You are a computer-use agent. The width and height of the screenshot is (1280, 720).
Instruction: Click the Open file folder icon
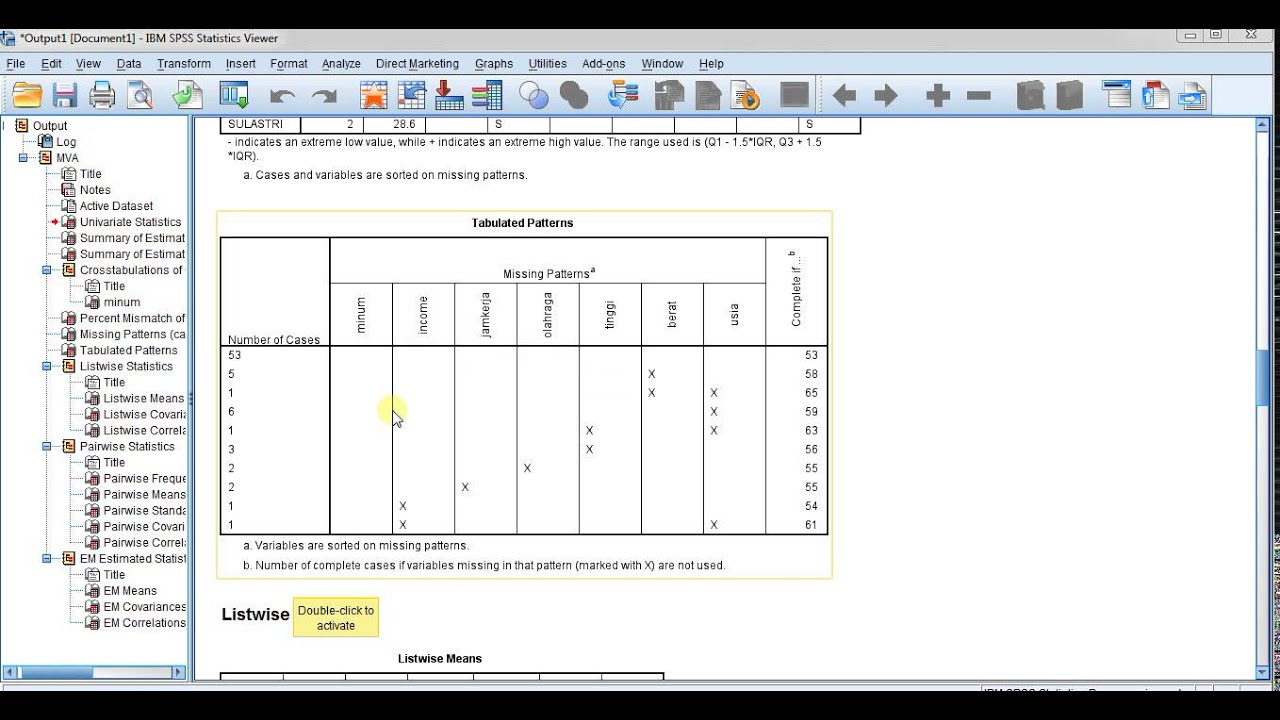point(27,96)
